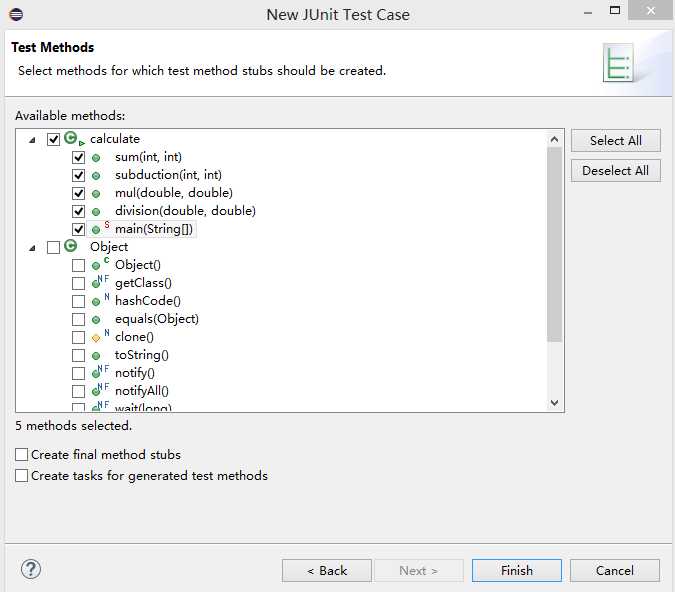This screenshot has width=675, height=592.
Task: Click the method icon beside subduction(int, int)
Action: (x=96, y=176)
